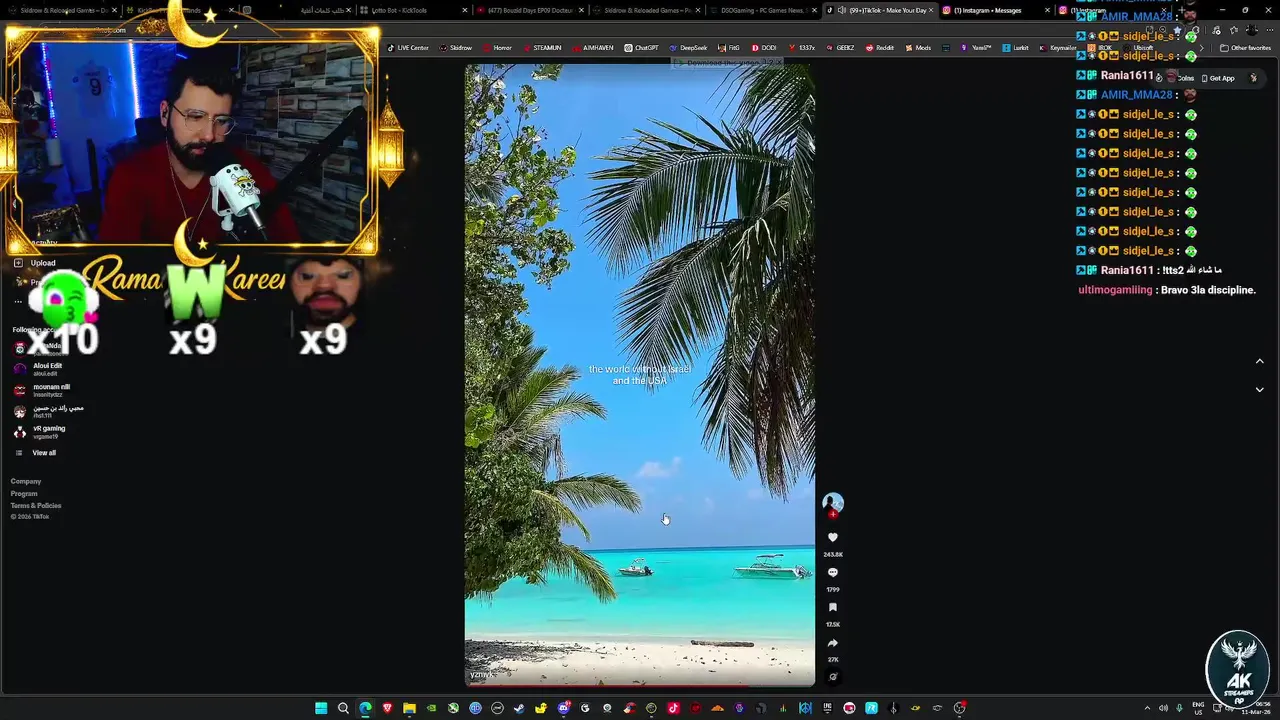Click ENG US language indicator in tray
Image resolution: width=1280 pixels, height=720 pixels.
pos(1198,708)
